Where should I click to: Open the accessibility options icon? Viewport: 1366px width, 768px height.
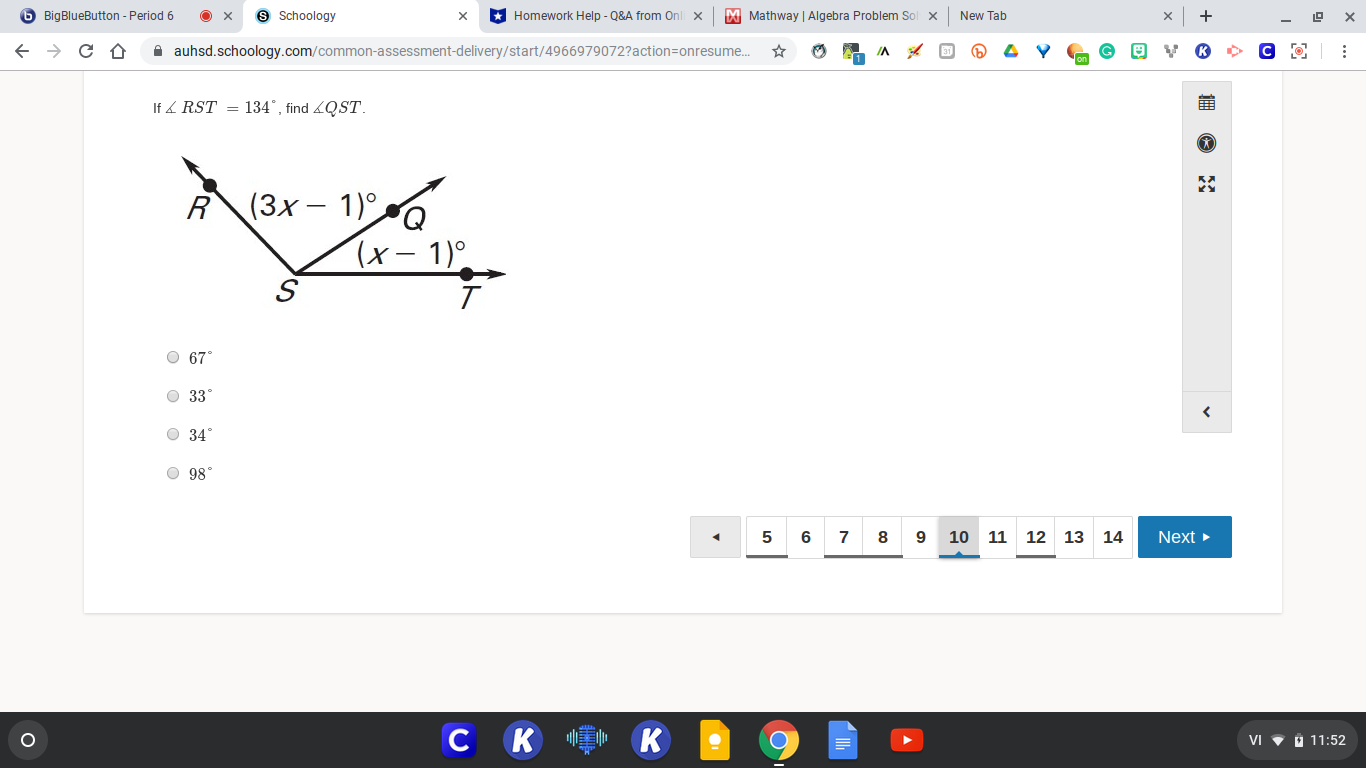(x=1206, y=143)
